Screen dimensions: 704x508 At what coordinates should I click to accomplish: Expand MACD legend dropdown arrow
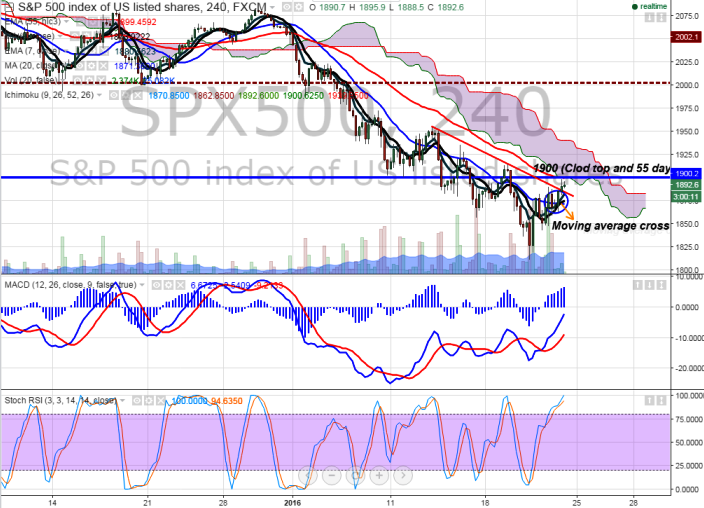coord(142,285)
